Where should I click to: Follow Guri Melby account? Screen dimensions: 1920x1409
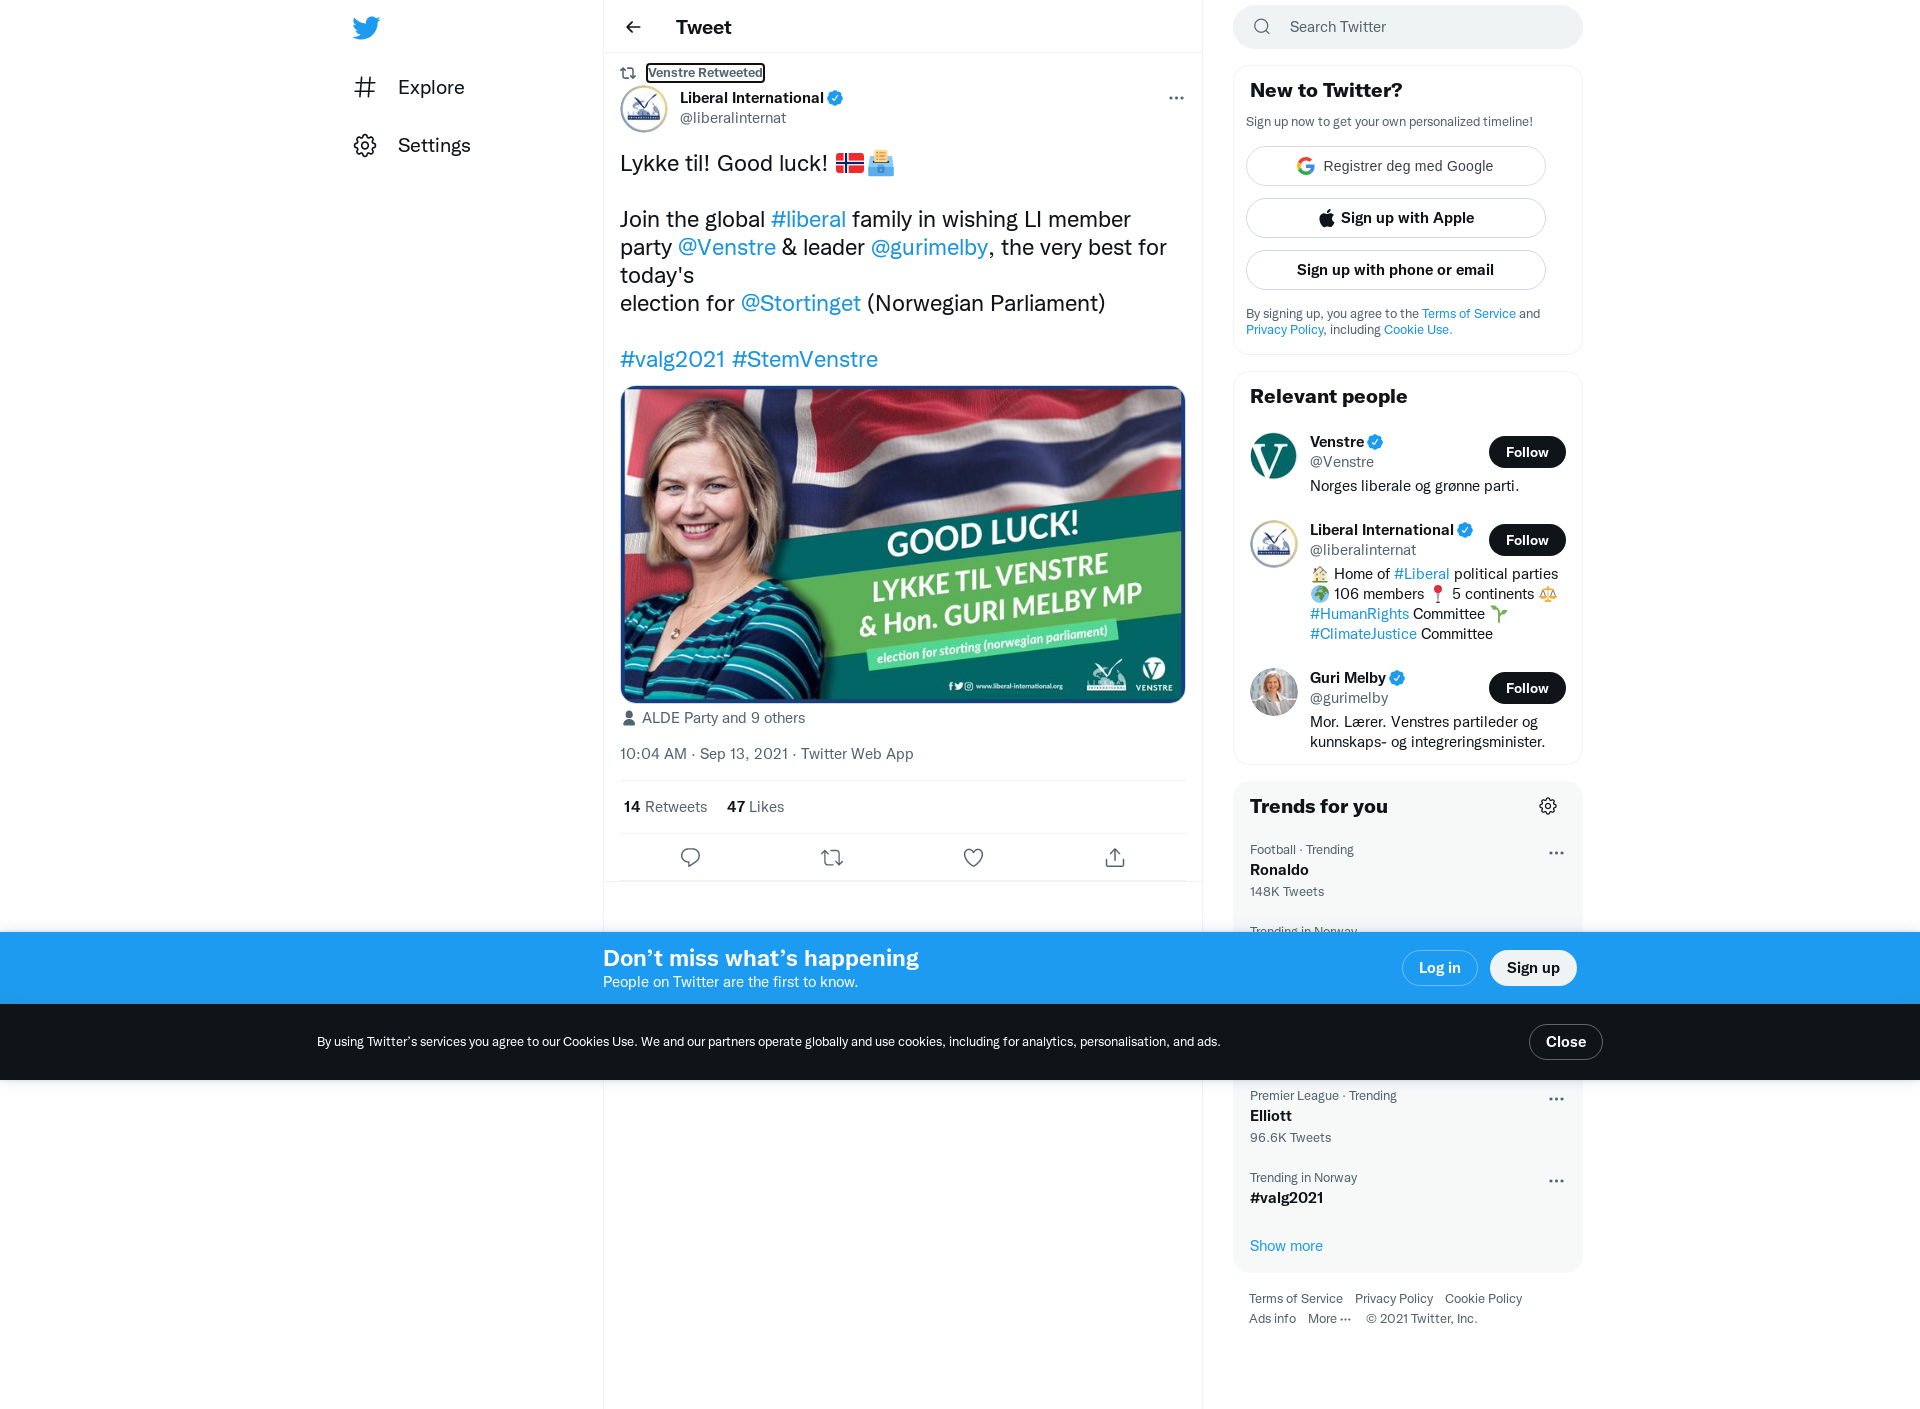[x=1527, y=688]
